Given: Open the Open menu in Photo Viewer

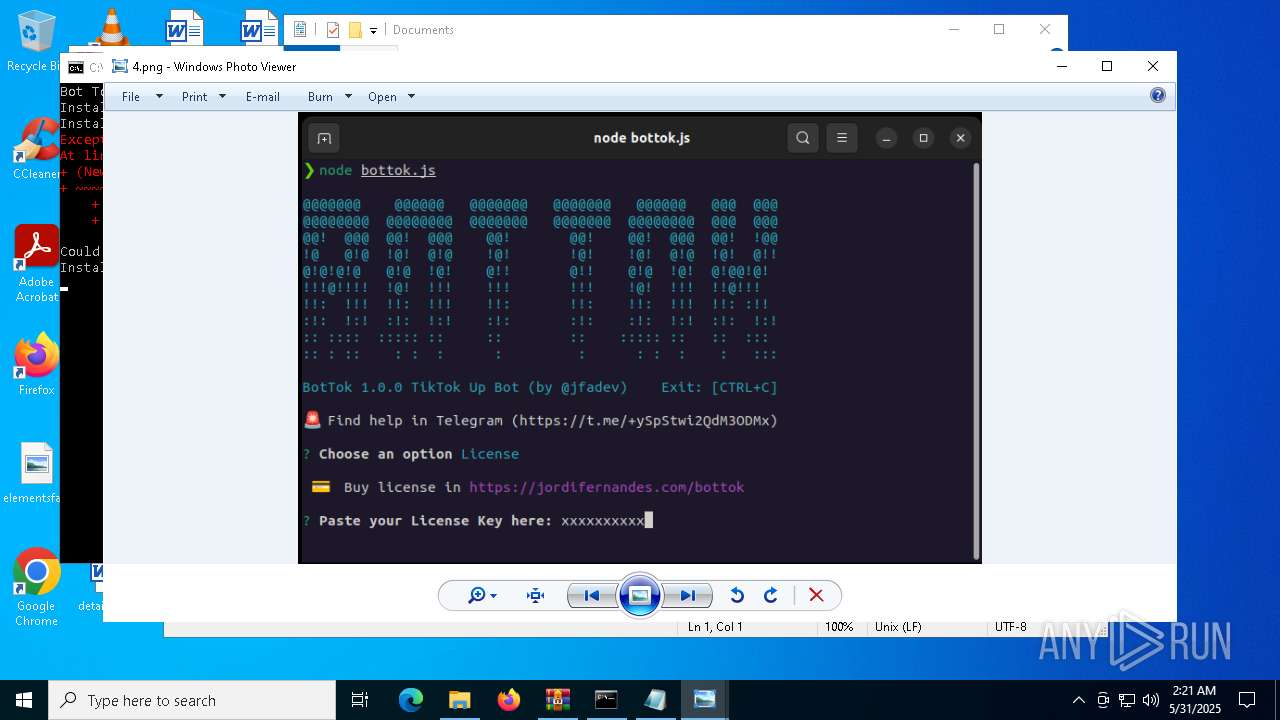Looking at the screenshot, I should [382, 97].
